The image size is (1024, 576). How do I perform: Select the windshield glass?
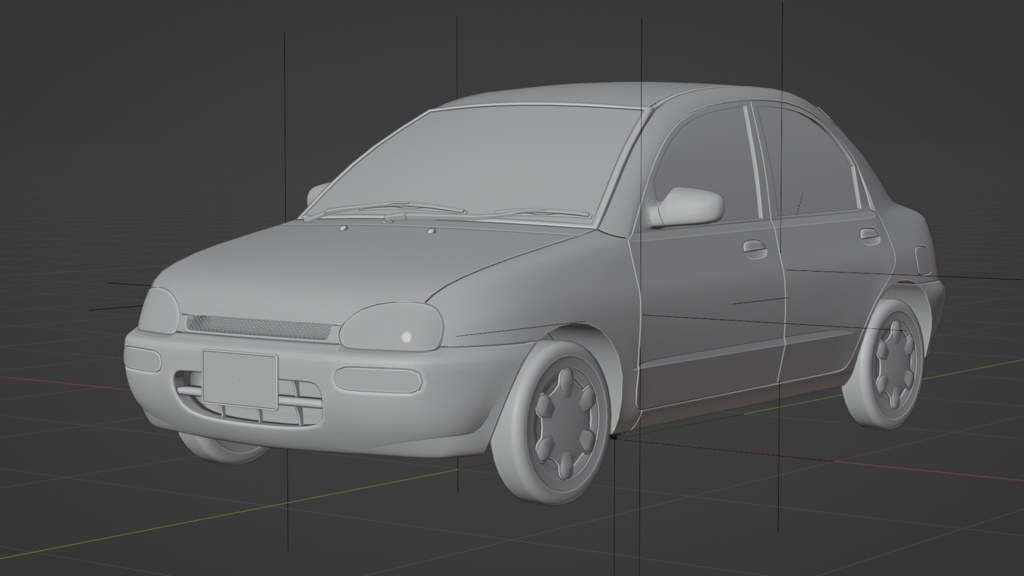tap(477, 165)
